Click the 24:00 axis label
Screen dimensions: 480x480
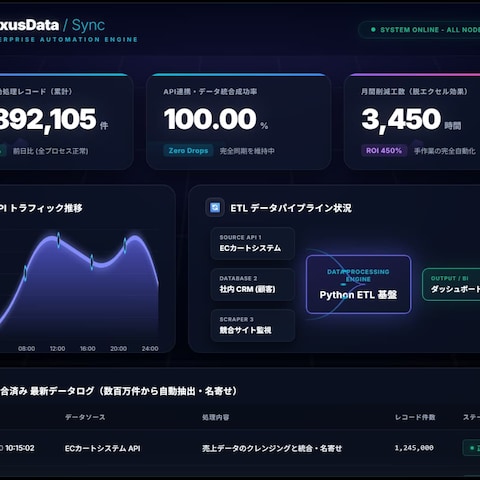coord(150,348)
